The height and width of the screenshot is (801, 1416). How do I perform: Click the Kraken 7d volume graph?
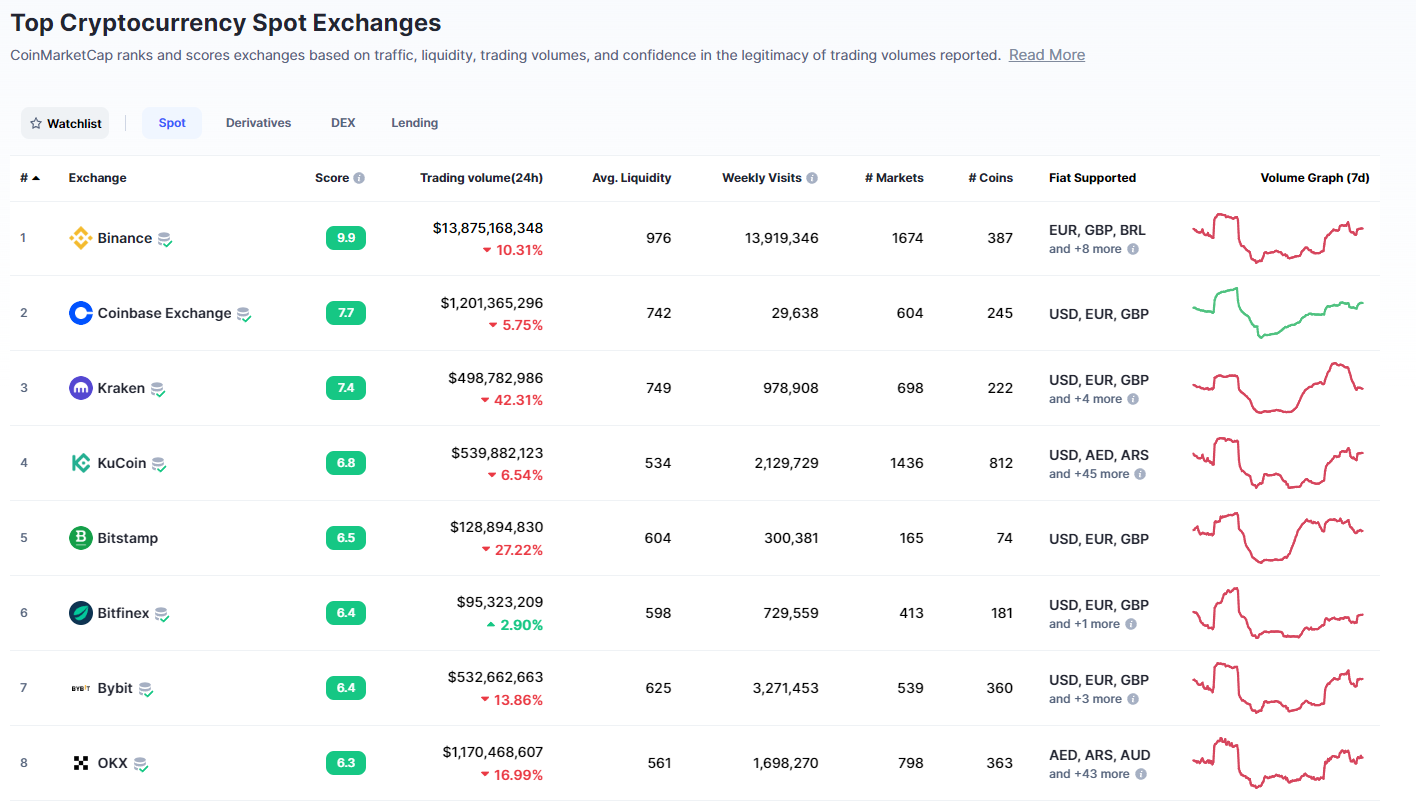pos(1278,388)
